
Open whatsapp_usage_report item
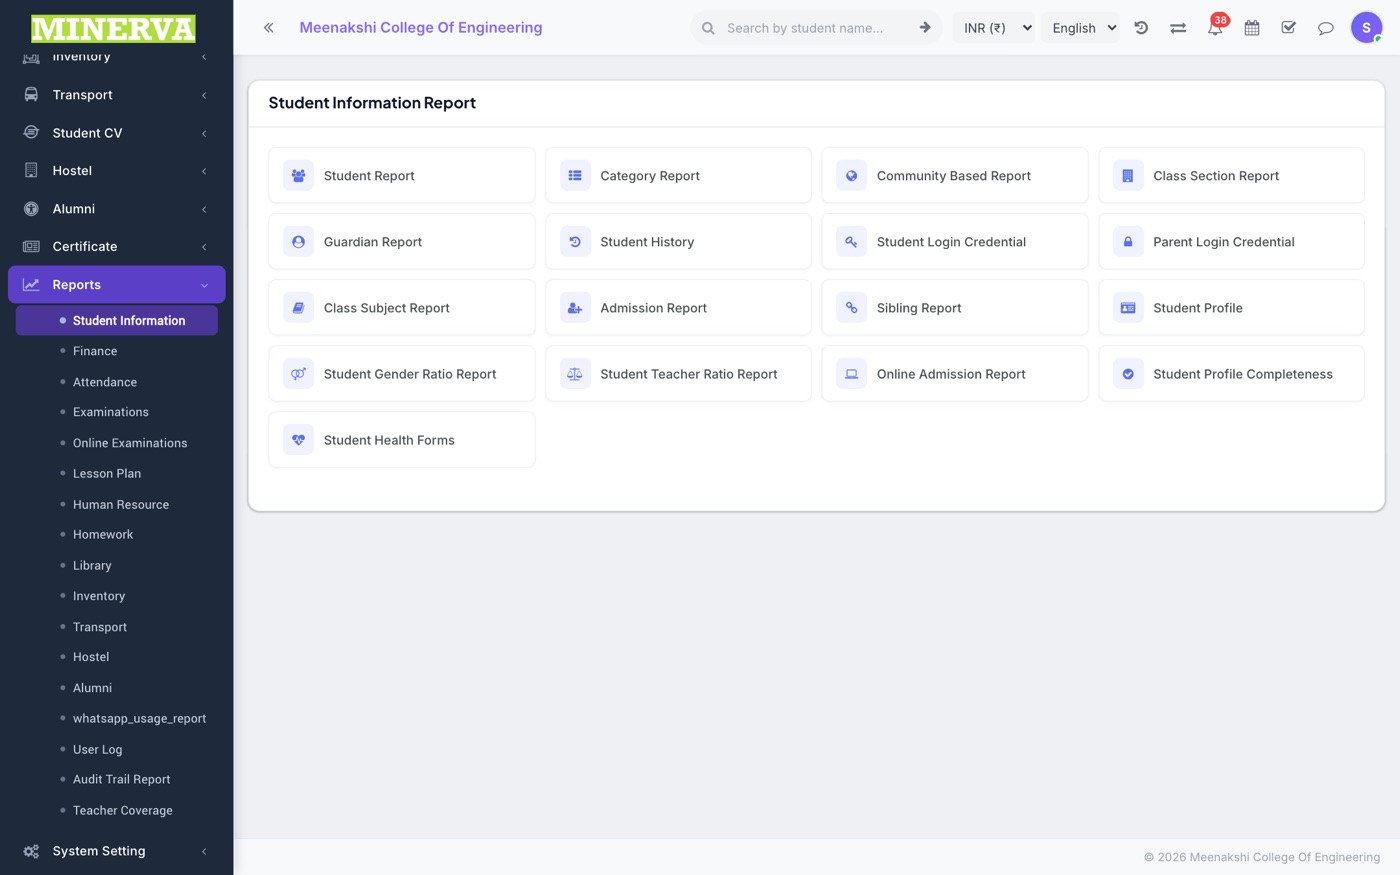tap(140, 718)
